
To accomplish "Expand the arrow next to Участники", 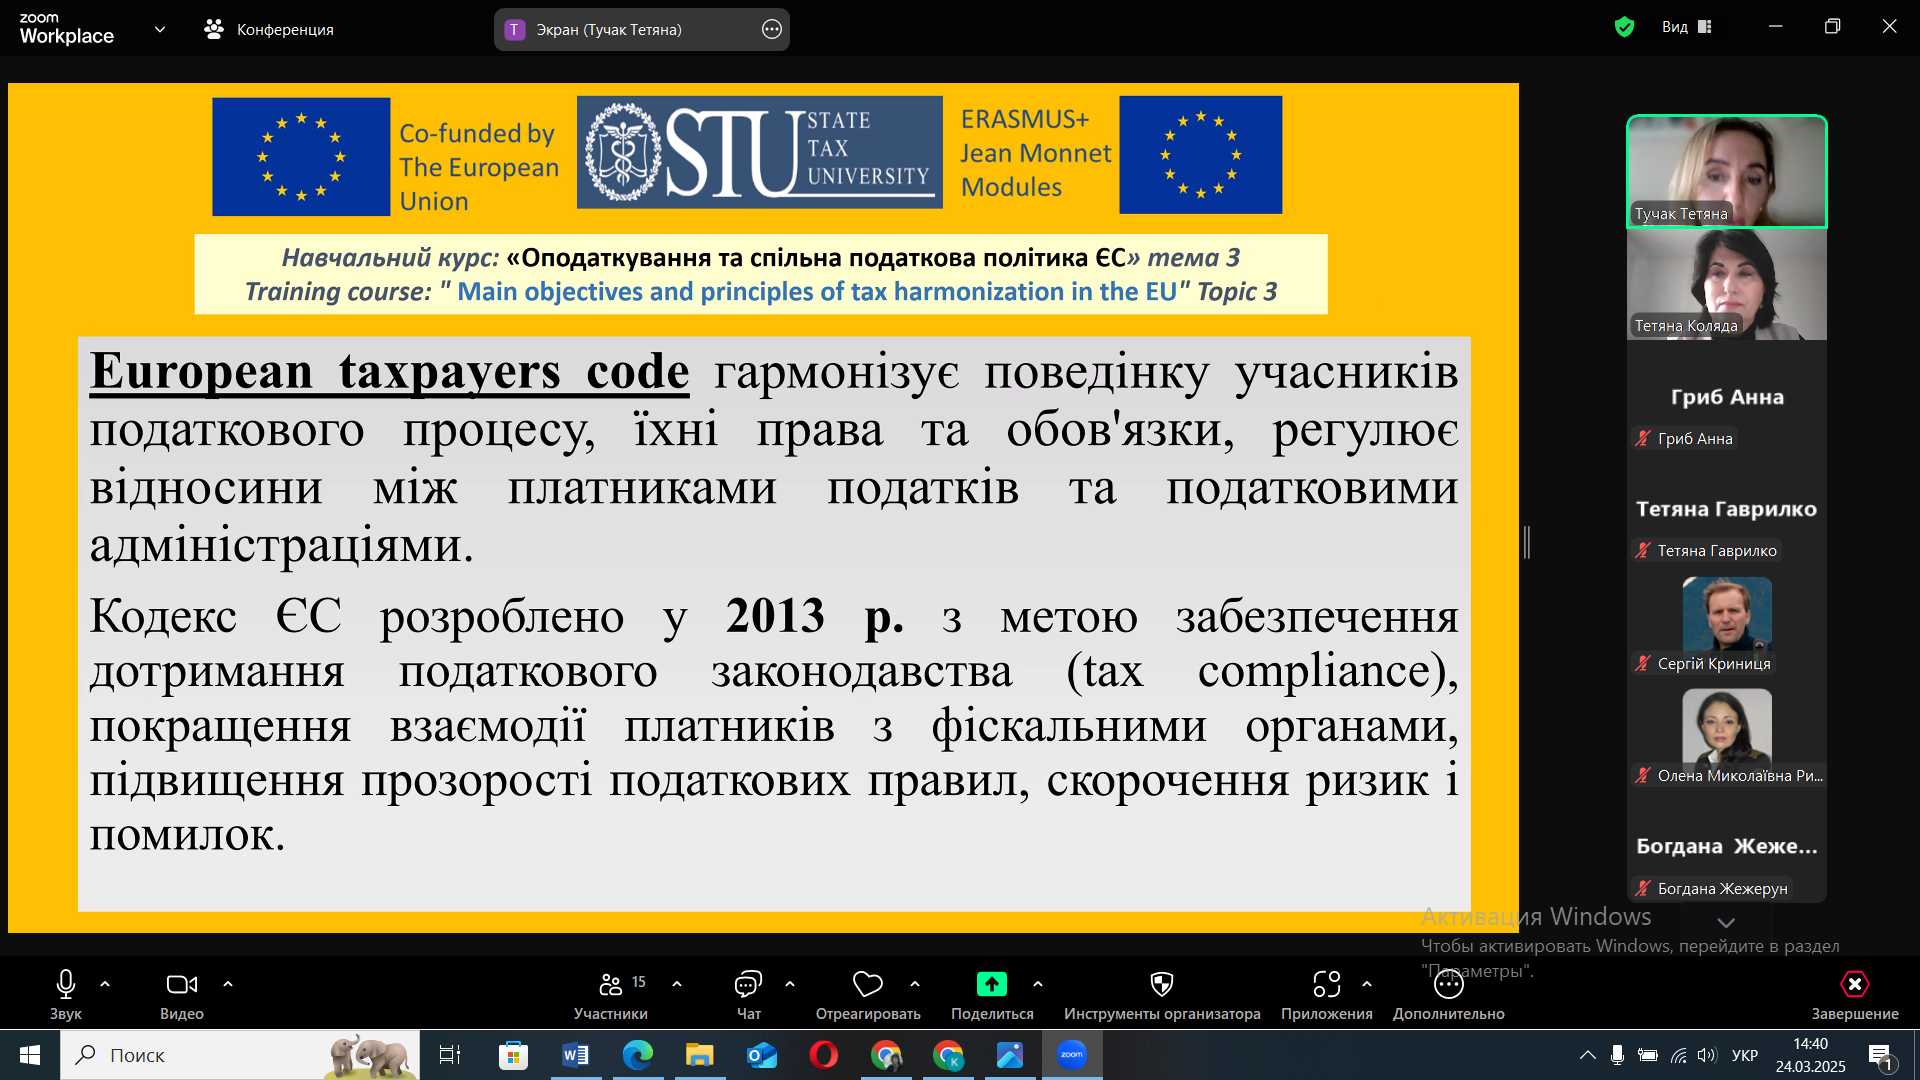I will (677, 984).
